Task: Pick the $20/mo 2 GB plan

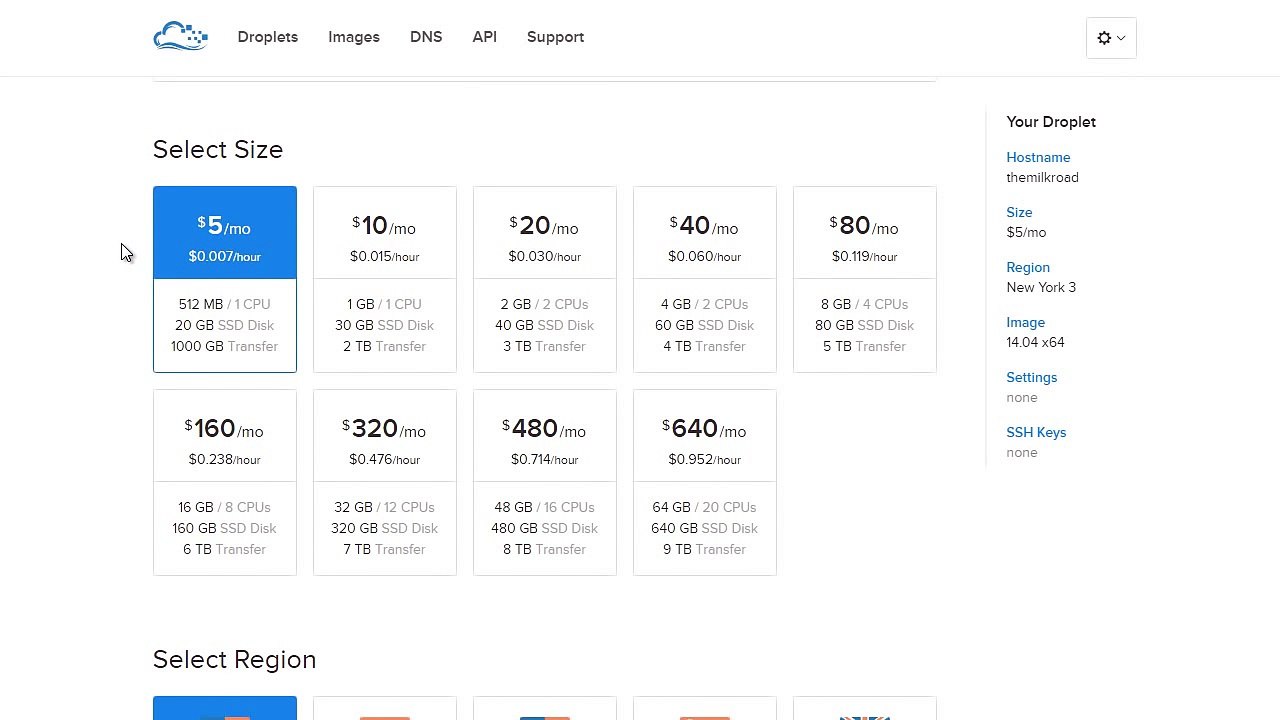Action: pyautogui.click(x=545, y=279)
